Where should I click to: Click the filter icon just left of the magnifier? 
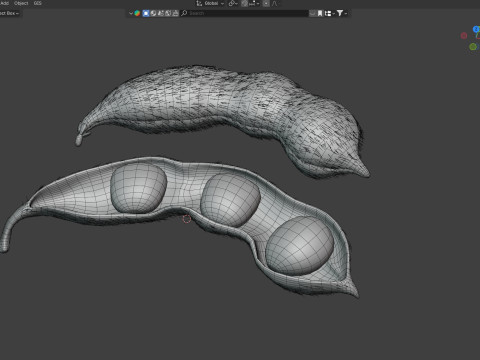[x=175, y=13]
